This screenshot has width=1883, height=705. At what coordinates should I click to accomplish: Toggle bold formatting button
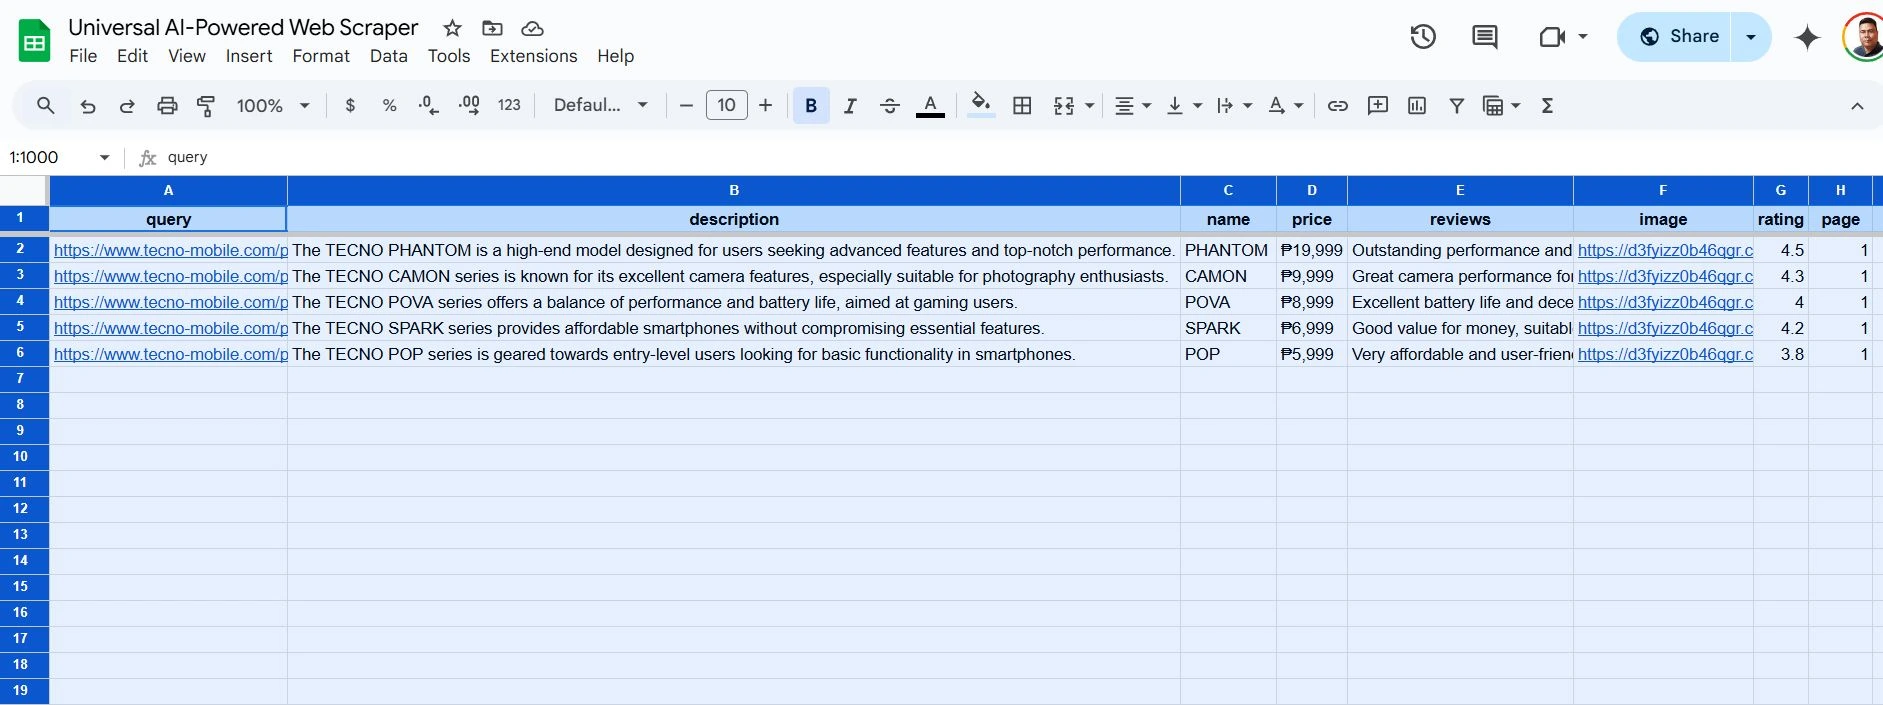pyautogui.click(x=811, y=106)
